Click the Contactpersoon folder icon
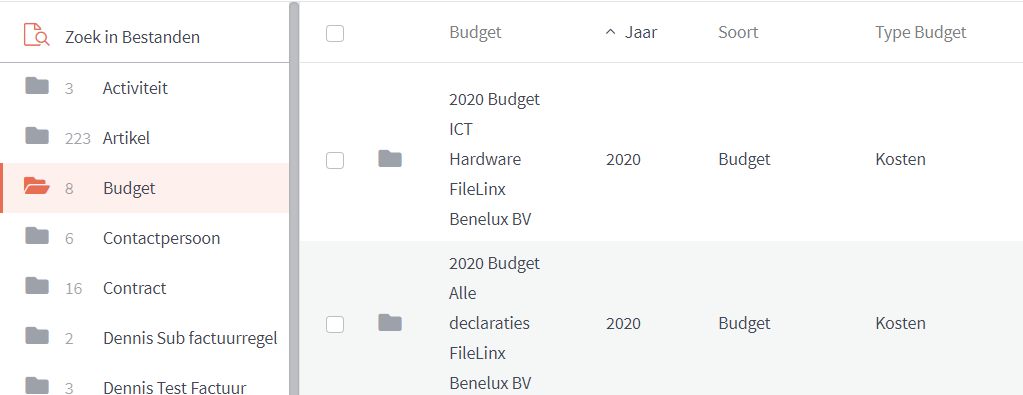The image size is (1023, 395). pyautogui.click(x=37, y=236)
